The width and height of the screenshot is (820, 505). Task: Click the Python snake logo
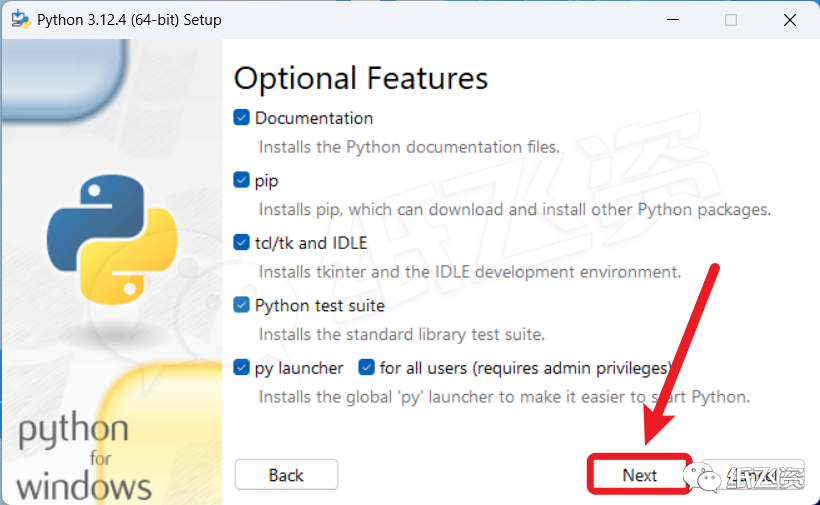tap(112, 239)
